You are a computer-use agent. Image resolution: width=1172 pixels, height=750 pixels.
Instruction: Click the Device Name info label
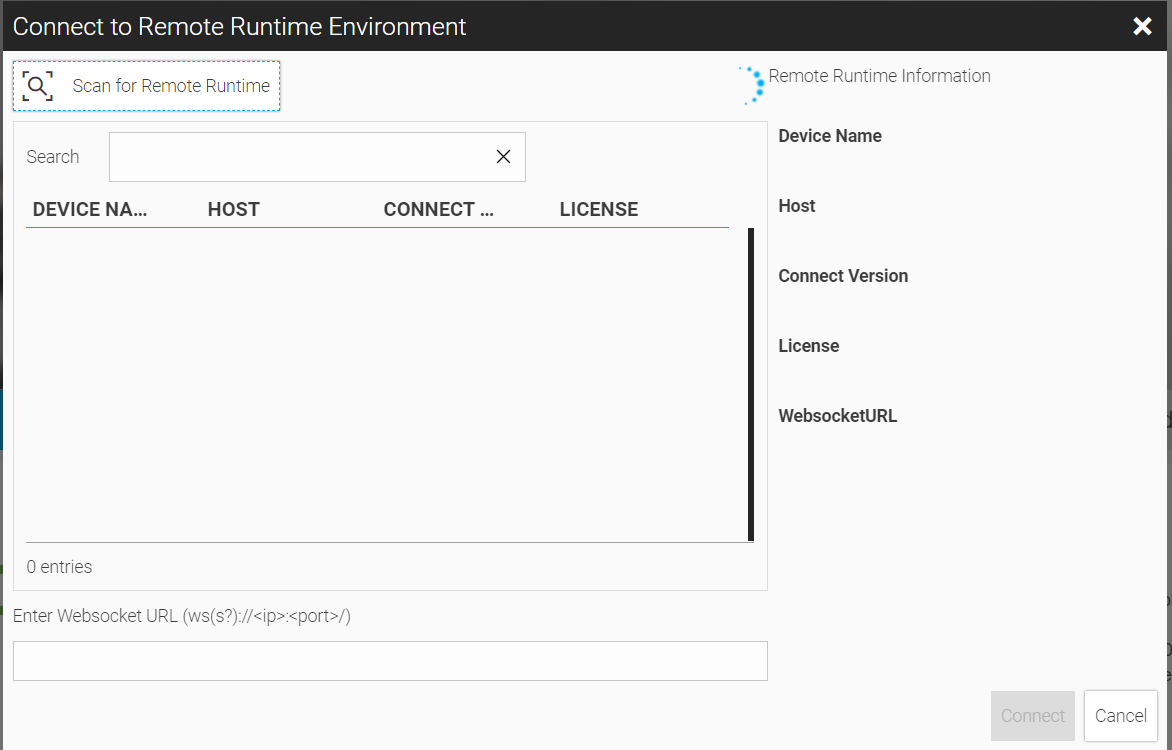[x=830, y=136]
